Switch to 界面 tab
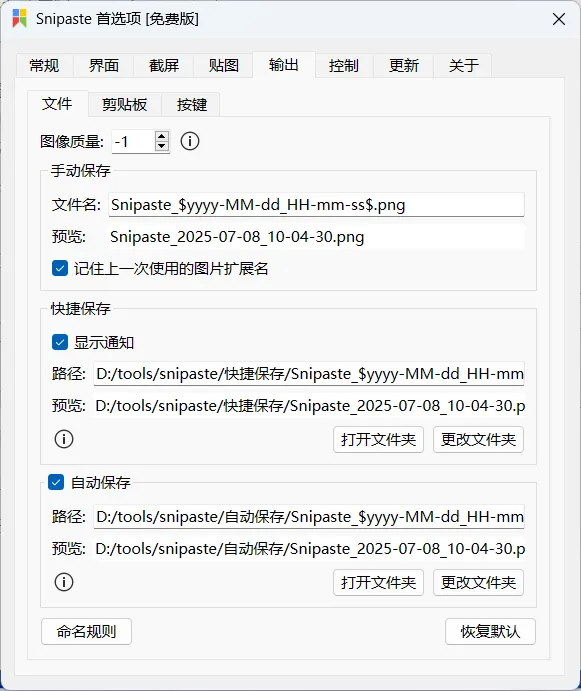The height and width of the screenshot is (691, 581). (x=104, y=66)
